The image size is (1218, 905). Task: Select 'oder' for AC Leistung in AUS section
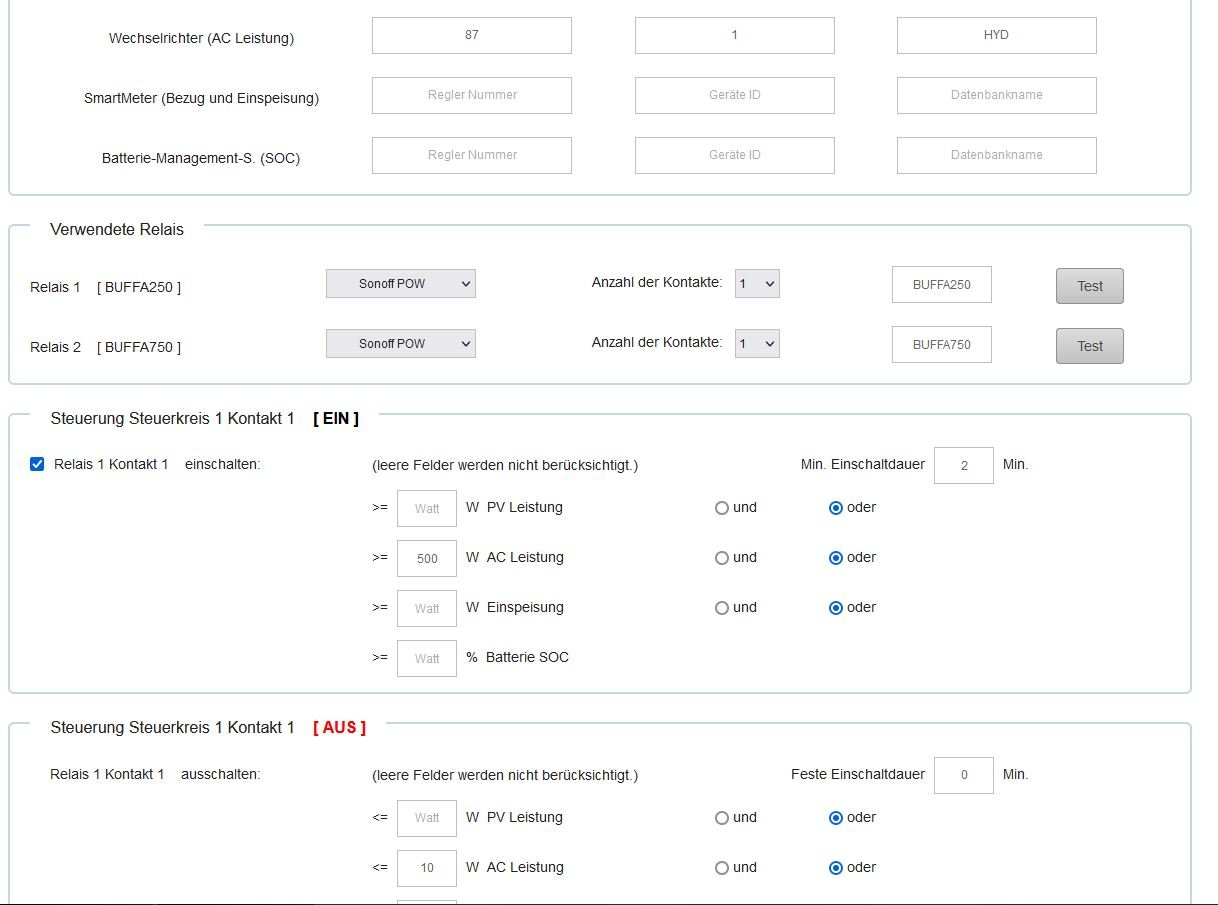pyautogui.click(x=836, y=868)
